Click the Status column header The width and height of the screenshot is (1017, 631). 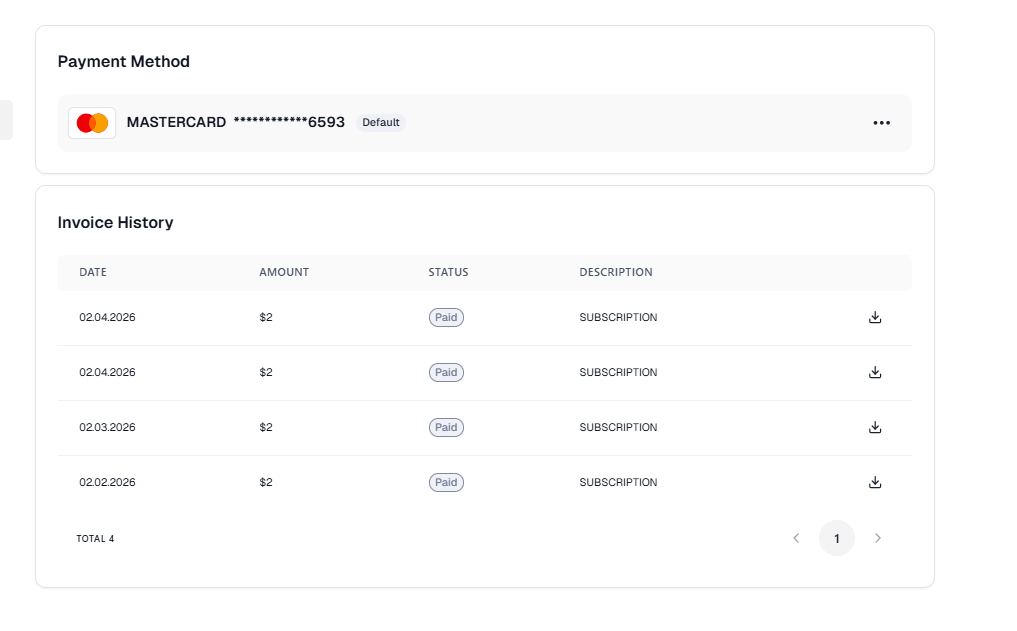[448, 272]
